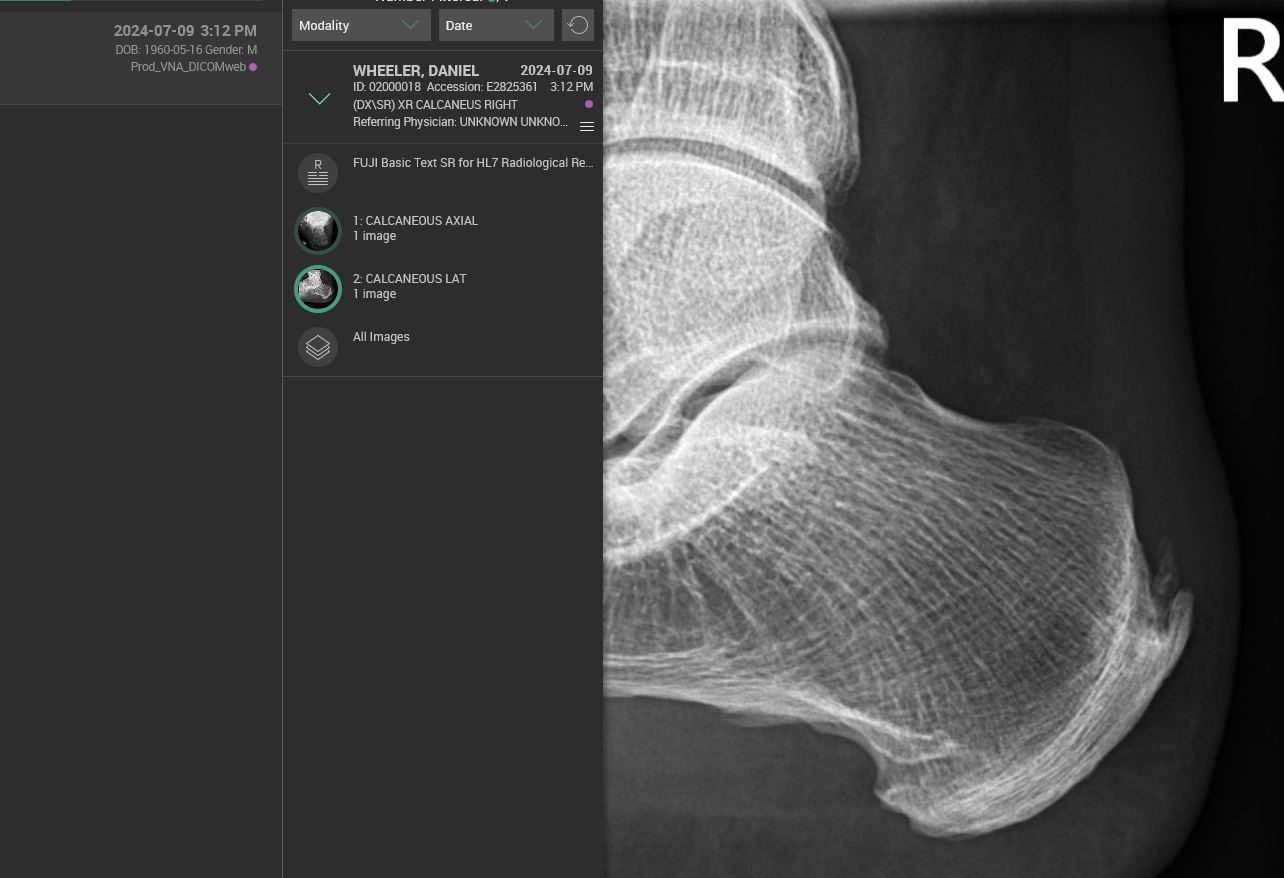
Task: Select the 2024-07-09 3:12 PM patient entry
Action: click(x=185, y=31)
